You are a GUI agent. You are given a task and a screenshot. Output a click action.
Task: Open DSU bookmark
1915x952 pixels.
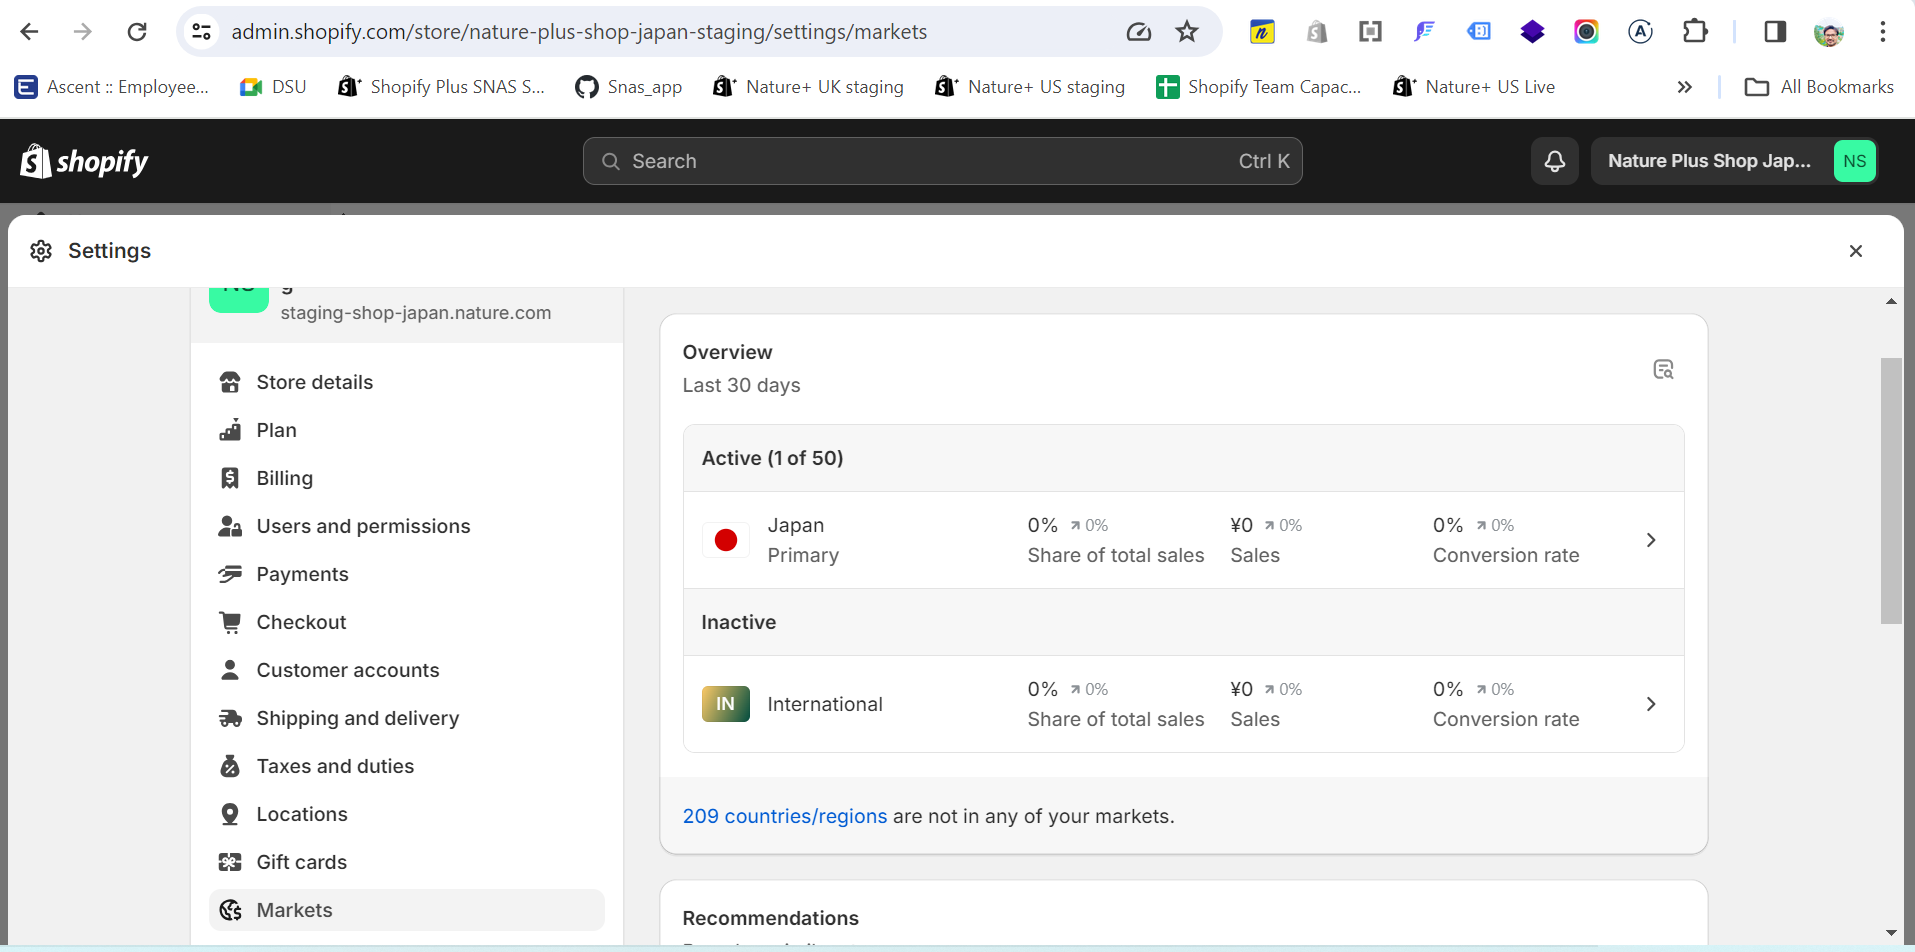coord(273,87)
